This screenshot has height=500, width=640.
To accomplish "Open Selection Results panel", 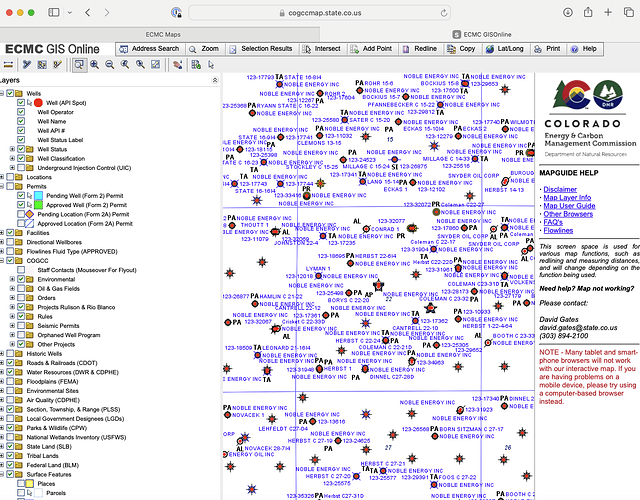I will [x=260, y=48].
